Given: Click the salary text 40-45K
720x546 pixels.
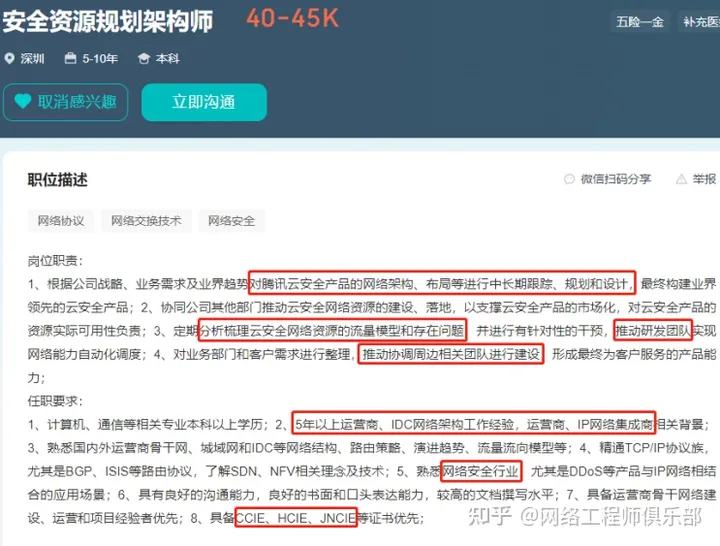Looking at the screenshot, I should (292, 19).
